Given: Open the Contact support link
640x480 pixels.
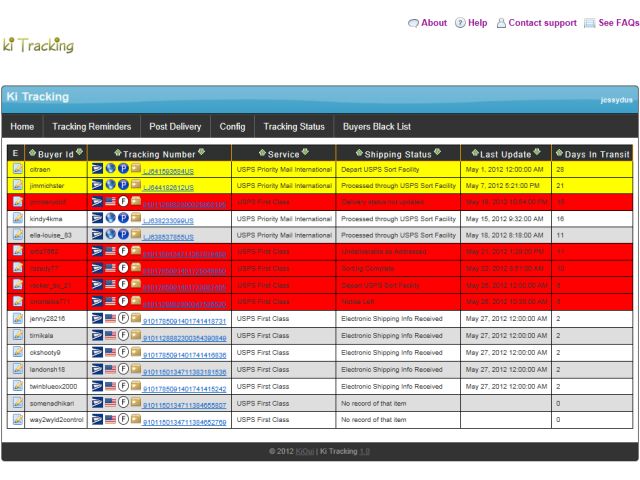Looking at the screenshot, I should point(537,23).
